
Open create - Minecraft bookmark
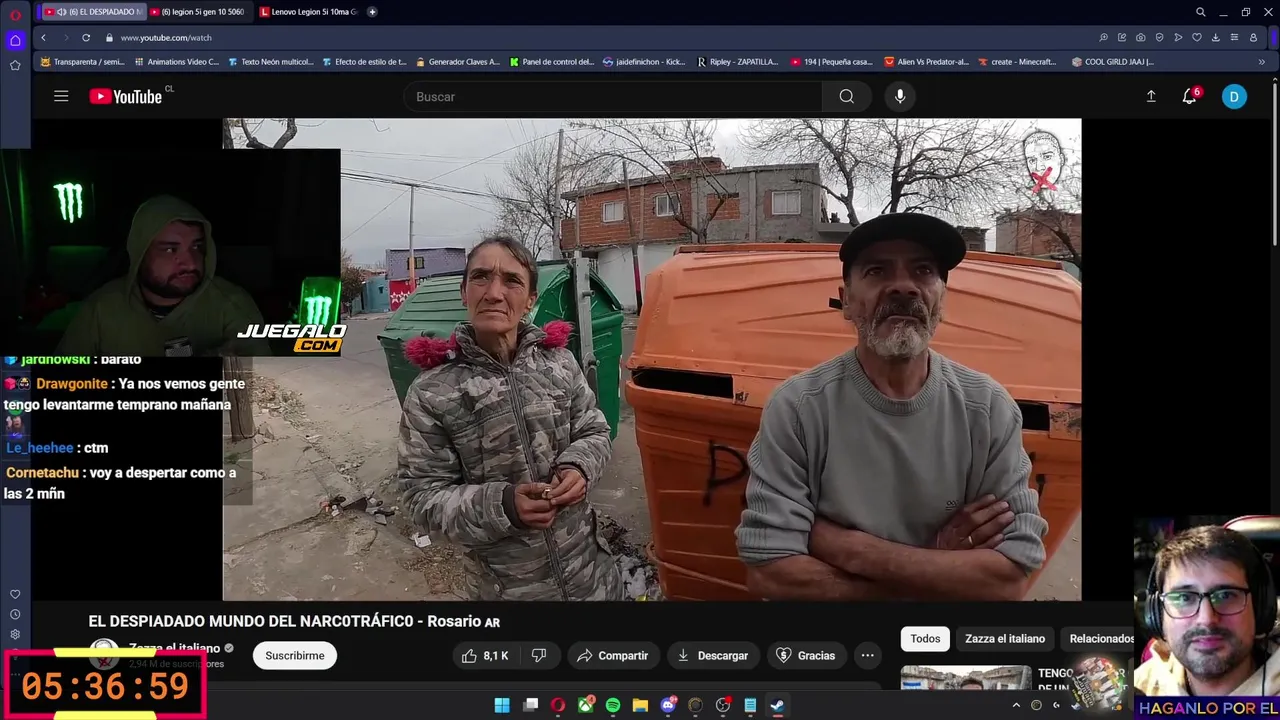pyautogui.click(x=1017, y=62)
